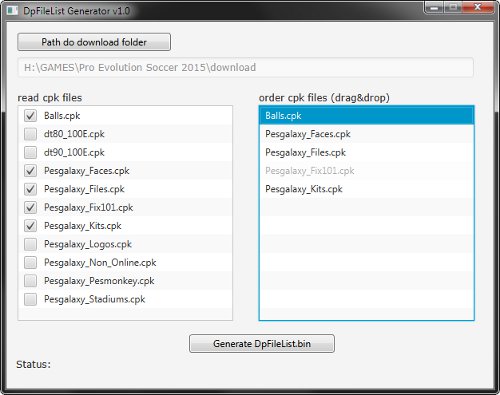This screenshot has width=500, height=395.
Task: Minimize the DpFileList Generator window
Action: 434,7
